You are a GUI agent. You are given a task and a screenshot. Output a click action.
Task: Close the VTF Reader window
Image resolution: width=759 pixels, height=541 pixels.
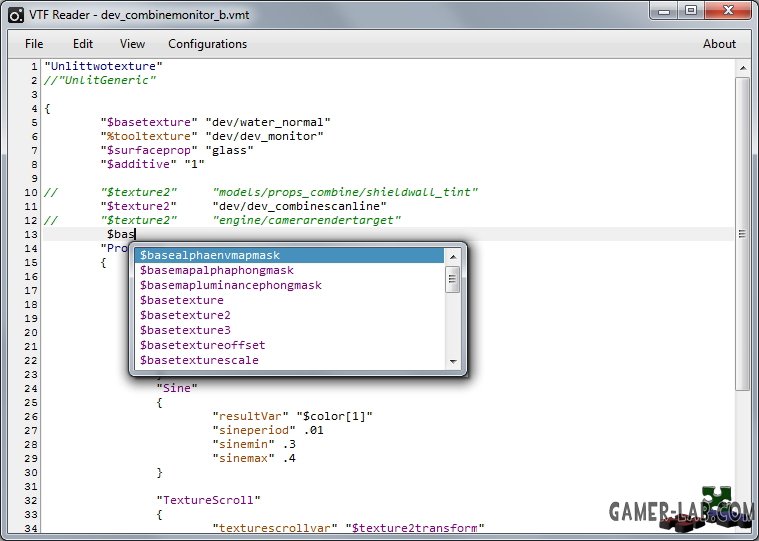(729, 11)
